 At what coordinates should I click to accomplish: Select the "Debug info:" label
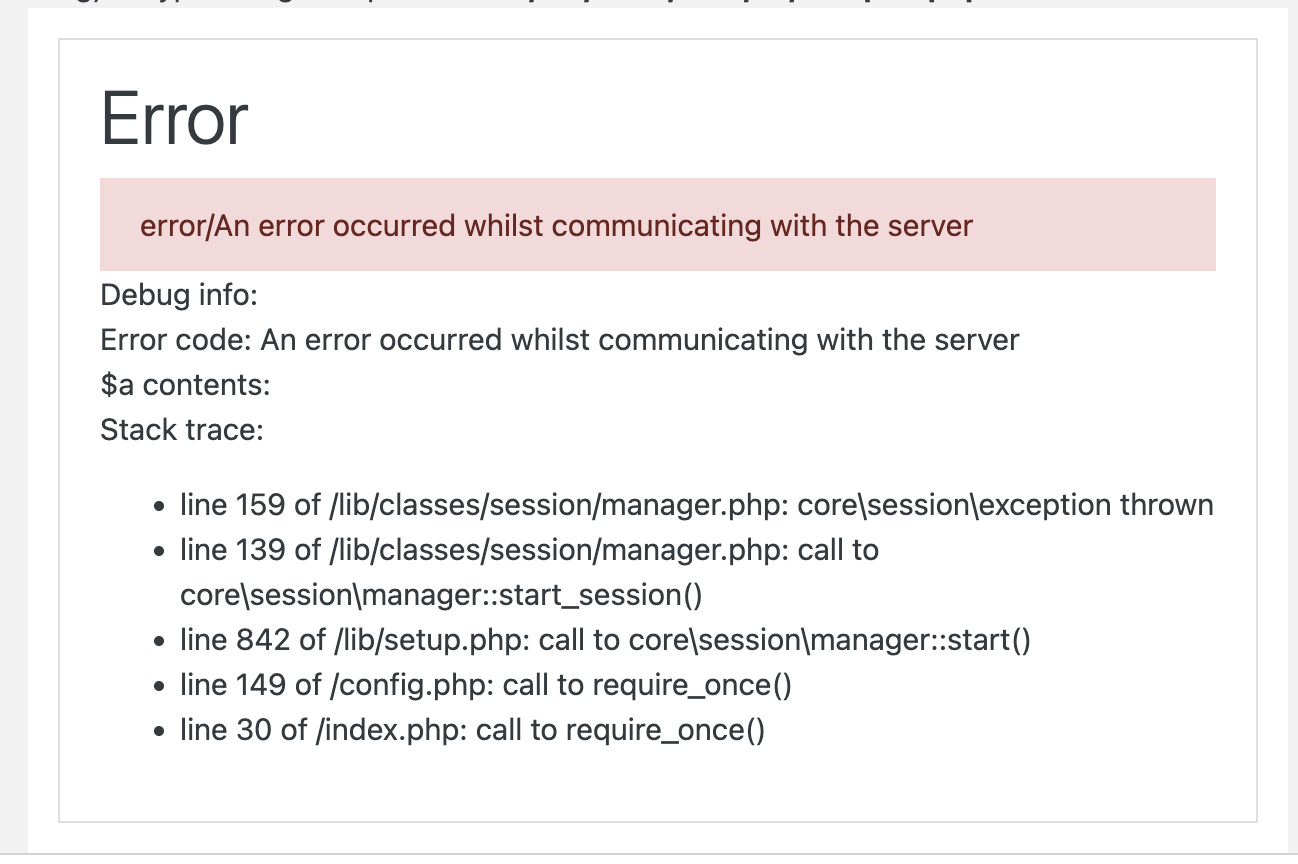180,295
